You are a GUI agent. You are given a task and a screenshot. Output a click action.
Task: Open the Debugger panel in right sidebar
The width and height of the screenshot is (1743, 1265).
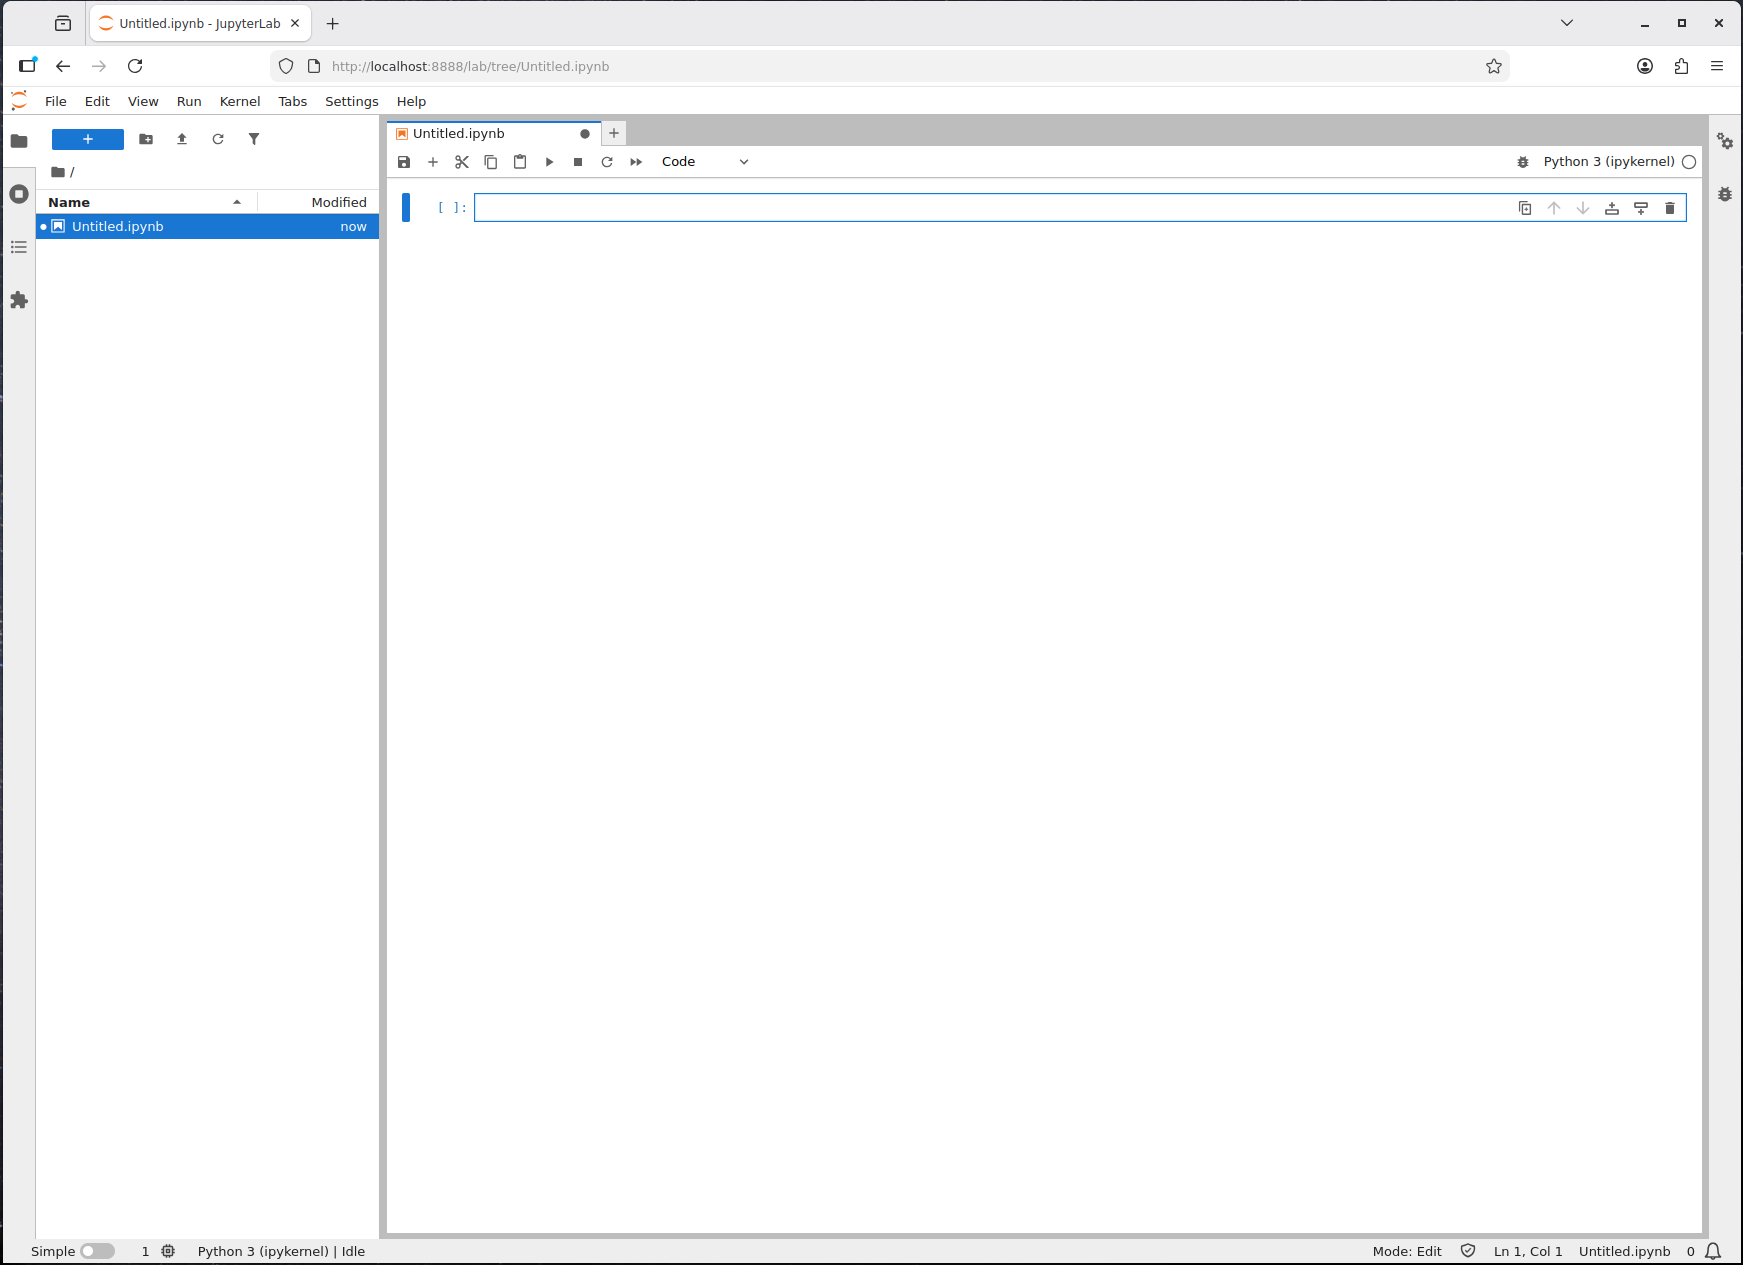pos(1725,194)
